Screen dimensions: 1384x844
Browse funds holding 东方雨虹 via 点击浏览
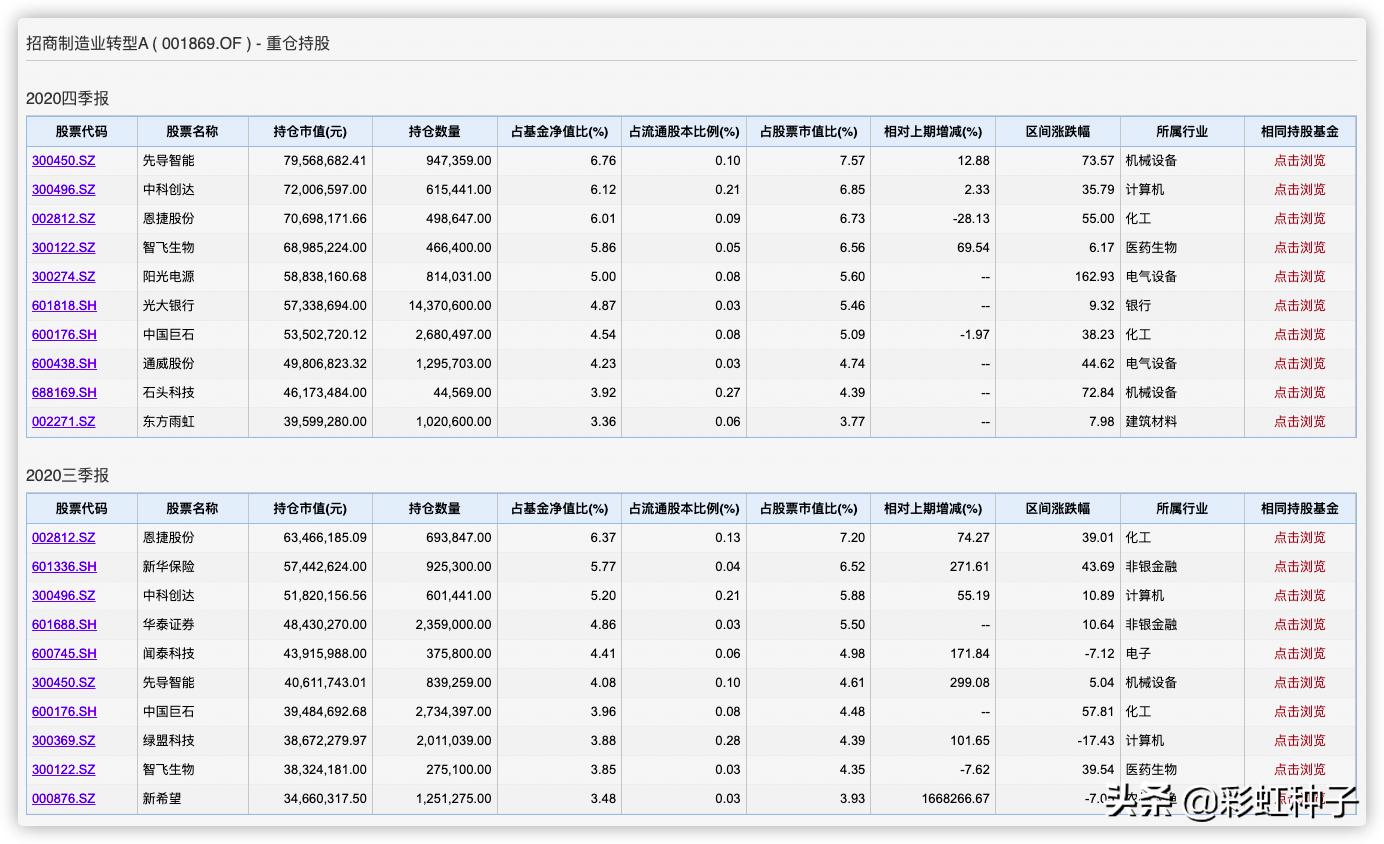[x=1299, y=421]
